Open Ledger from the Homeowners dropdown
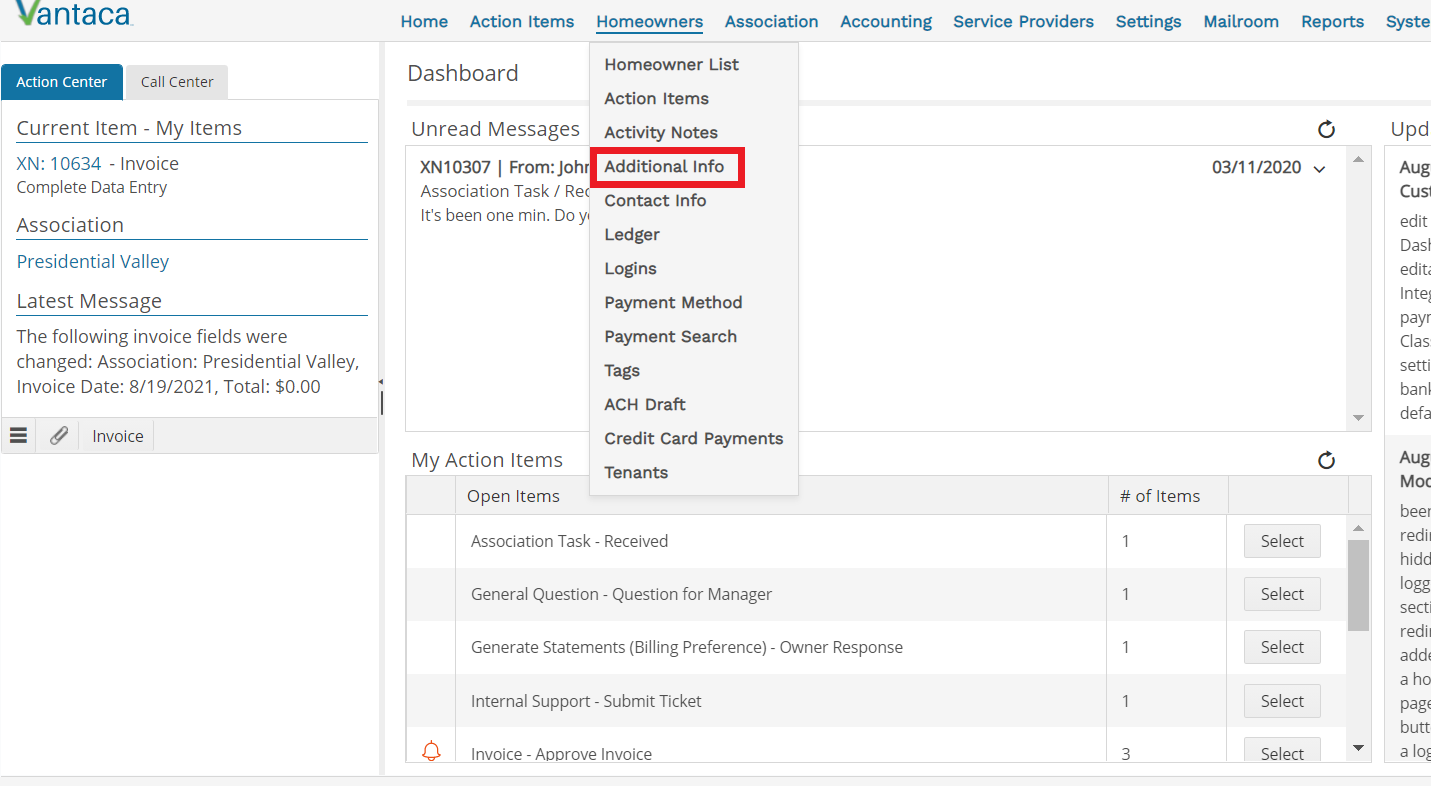Viewport: 1431px width, 786px height. 631,234
